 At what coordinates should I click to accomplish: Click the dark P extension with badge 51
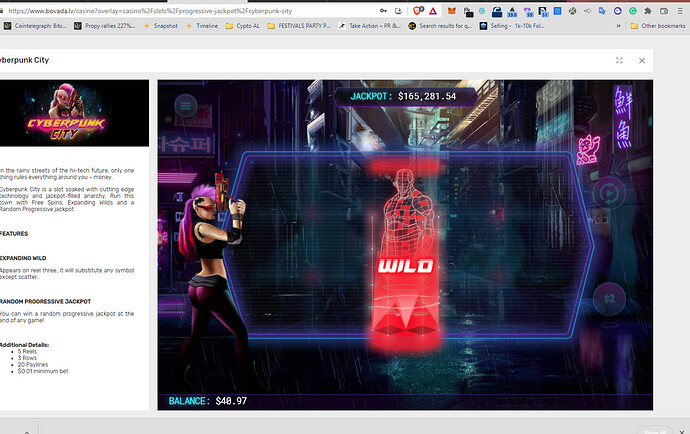tap(543, 12)
